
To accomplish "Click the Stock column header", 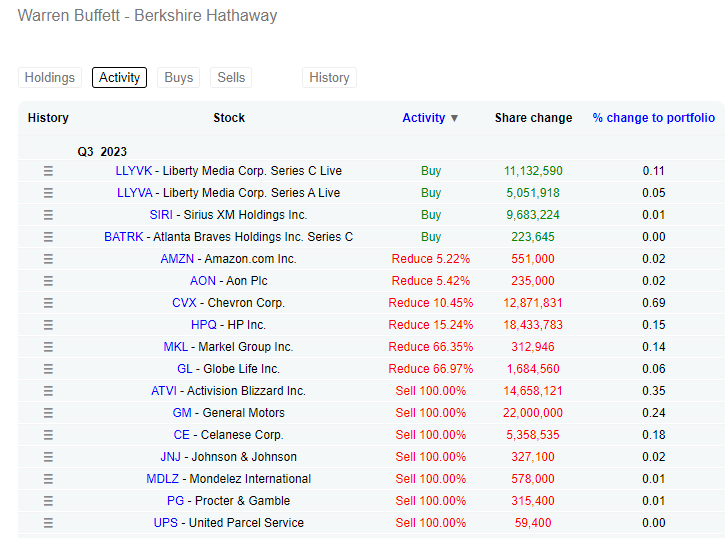I will [x=229, y=118].
